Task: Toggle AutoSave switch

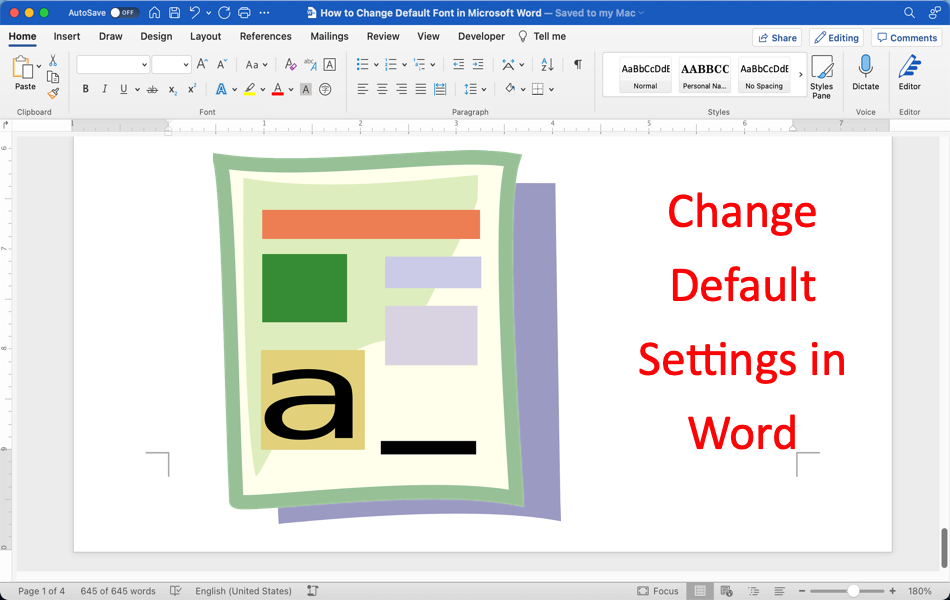Action: pos(123,12)
